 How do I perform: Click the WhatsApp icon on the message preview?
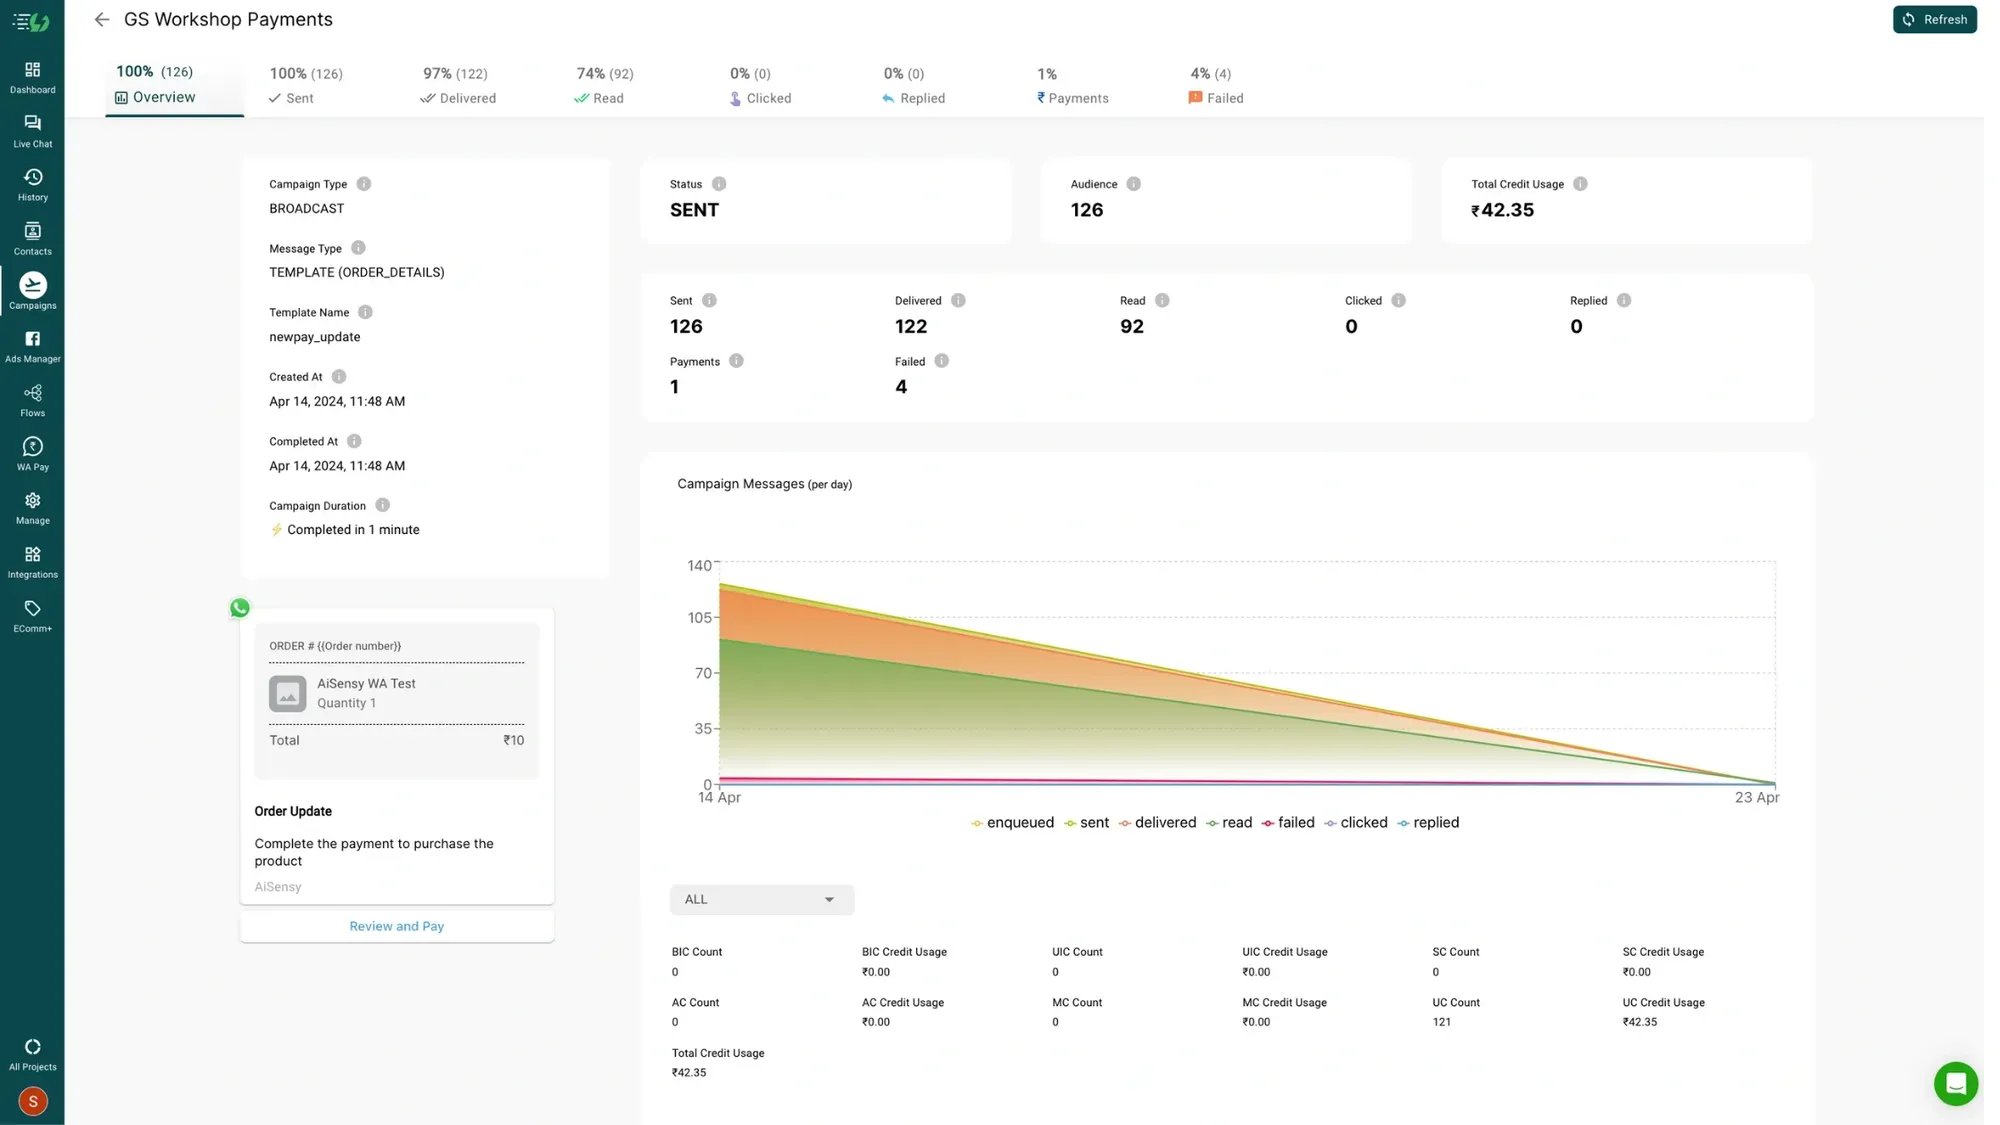click(x=239, y=607)
